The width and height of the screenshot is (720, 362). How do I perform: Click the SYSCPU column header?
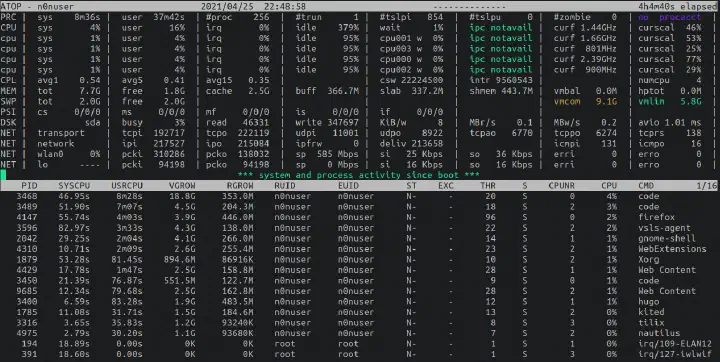point(74,186)
